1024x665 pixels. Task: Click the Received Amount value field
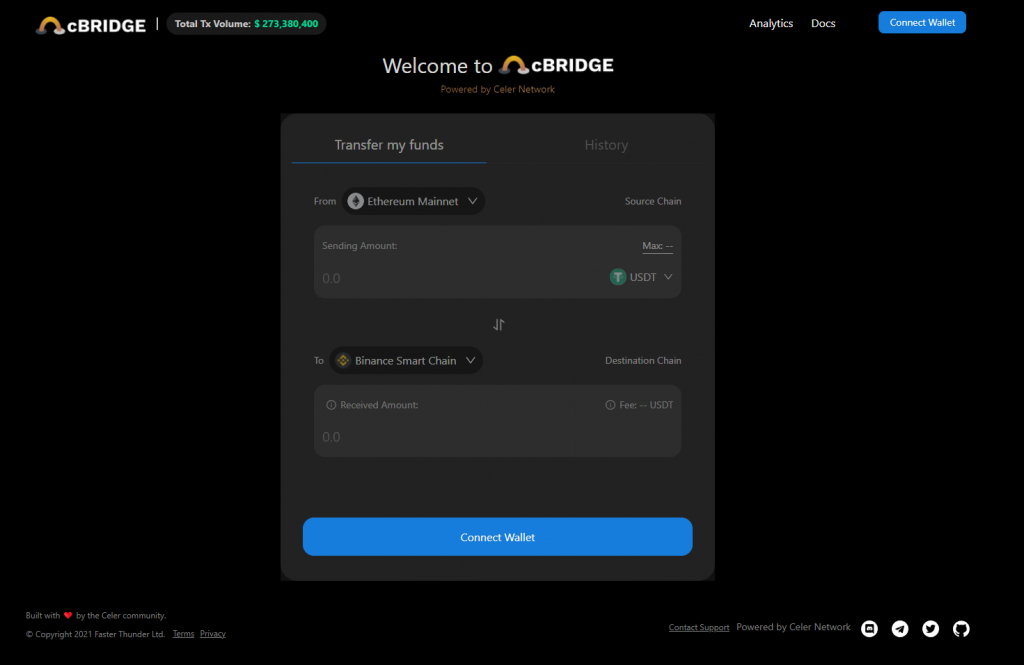coord(498,437)
